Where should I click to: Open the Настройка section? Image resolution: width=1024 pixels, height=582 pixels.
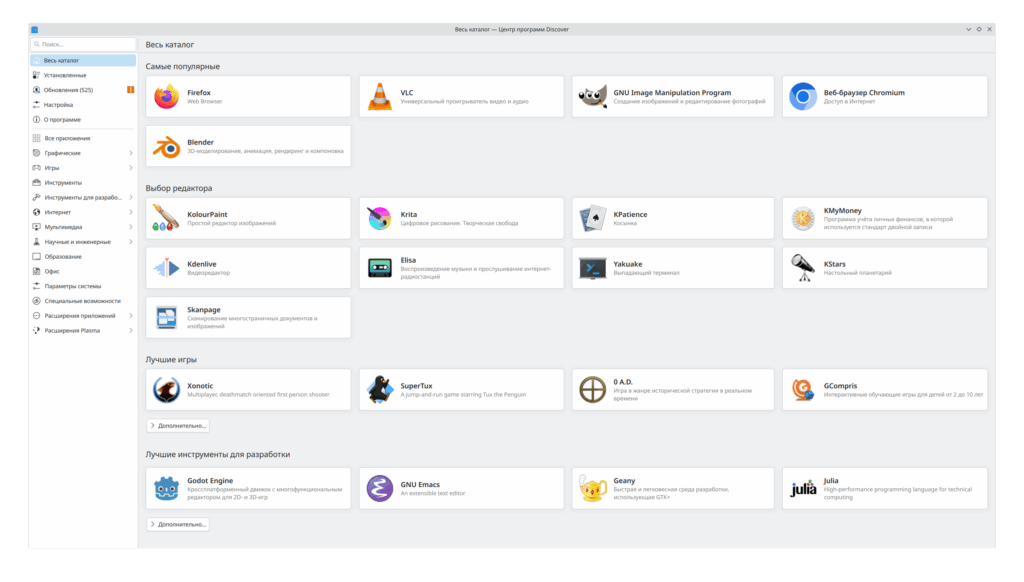[x=83, y=105]
